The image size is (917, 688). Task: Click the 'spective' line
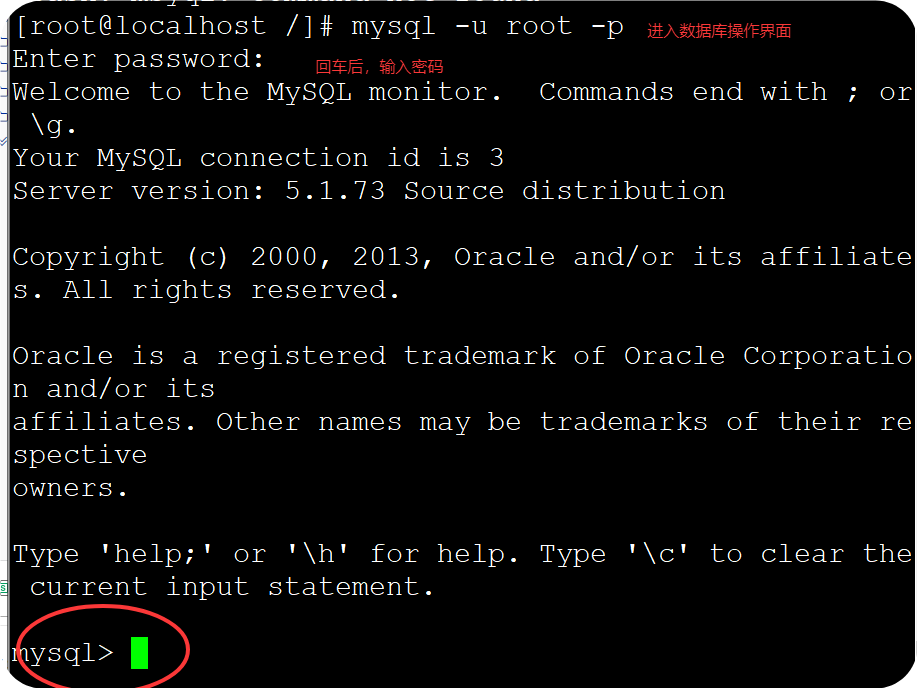coord(80,456)
